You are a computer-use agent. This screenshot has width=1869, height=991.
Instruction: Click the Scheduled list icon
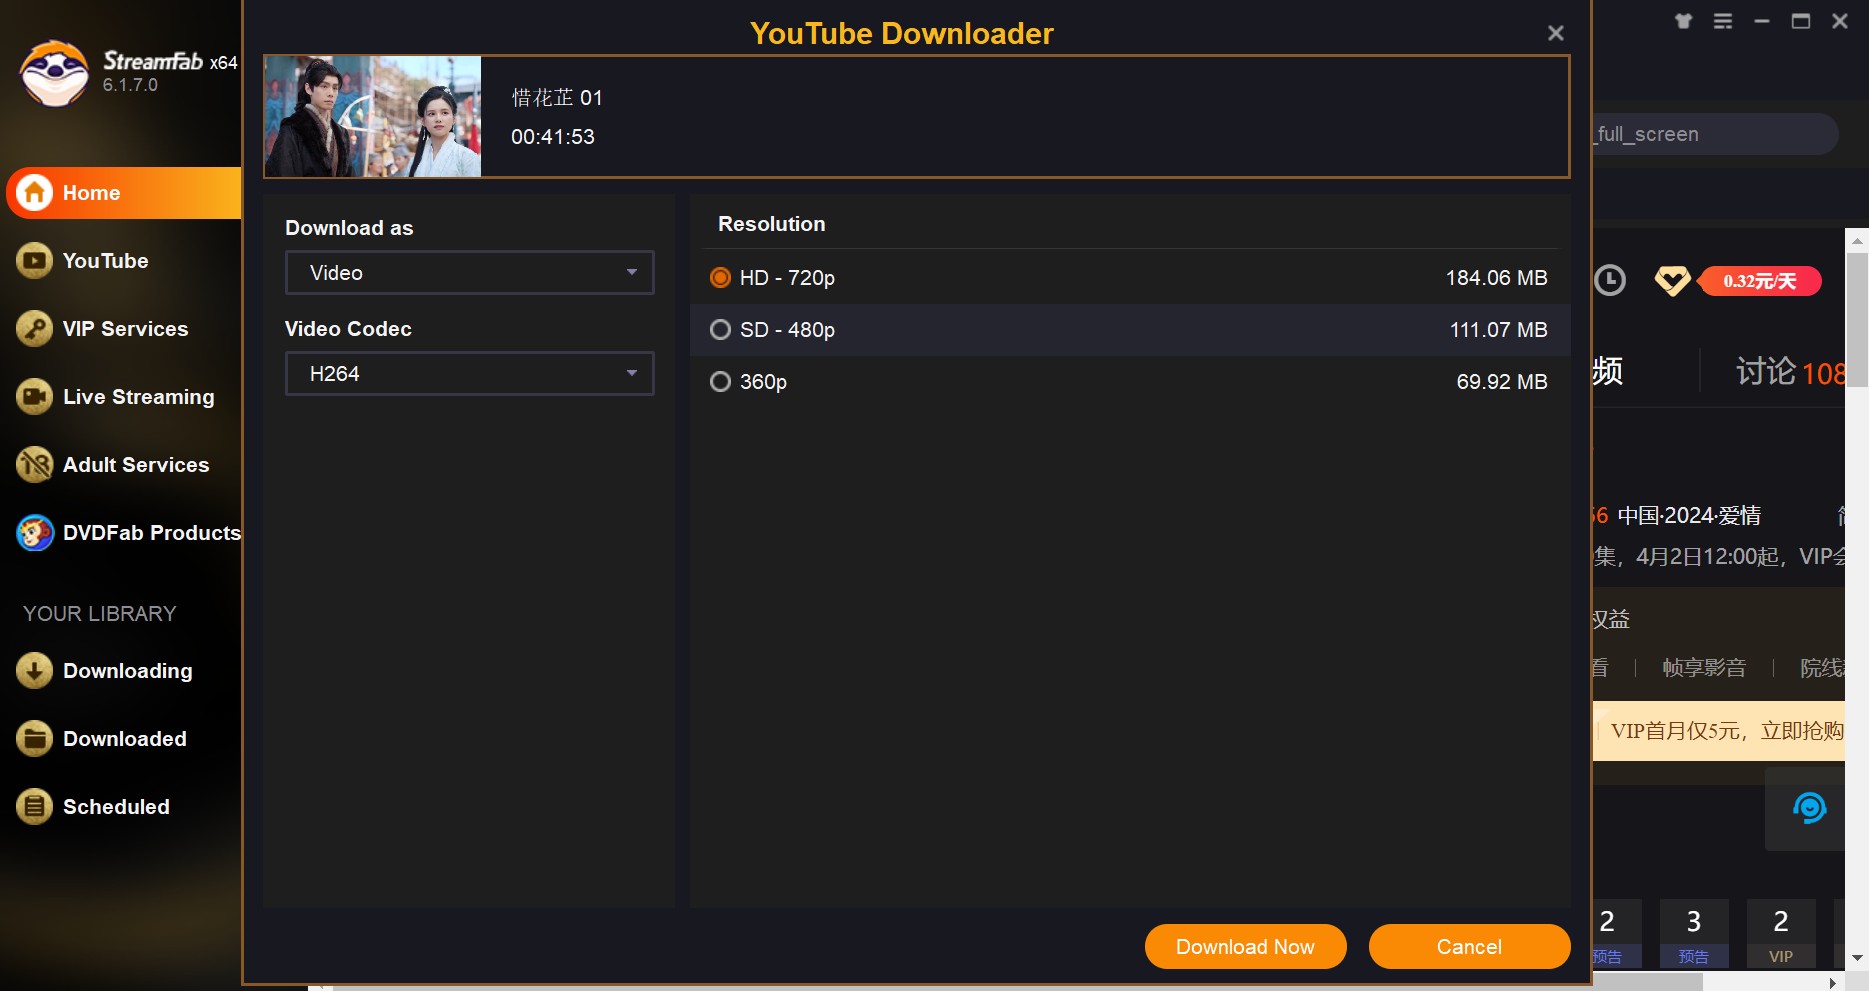coord(35,807)
